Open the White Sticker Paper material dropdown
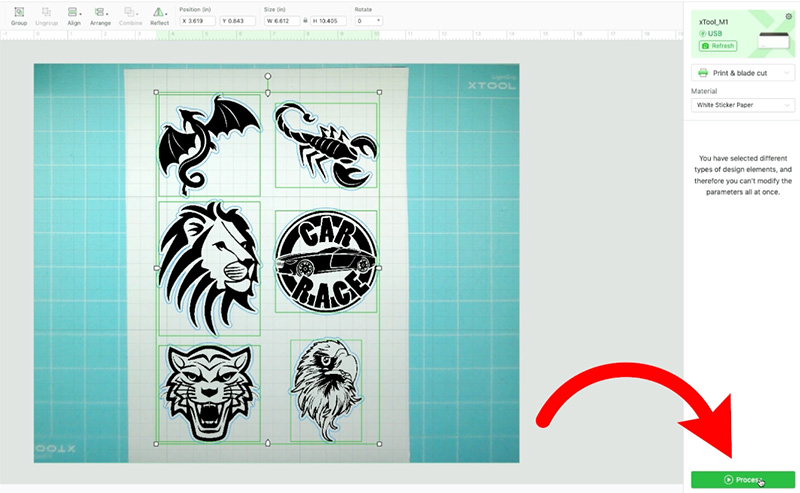The image size is (800, 493). click(742, 105)
